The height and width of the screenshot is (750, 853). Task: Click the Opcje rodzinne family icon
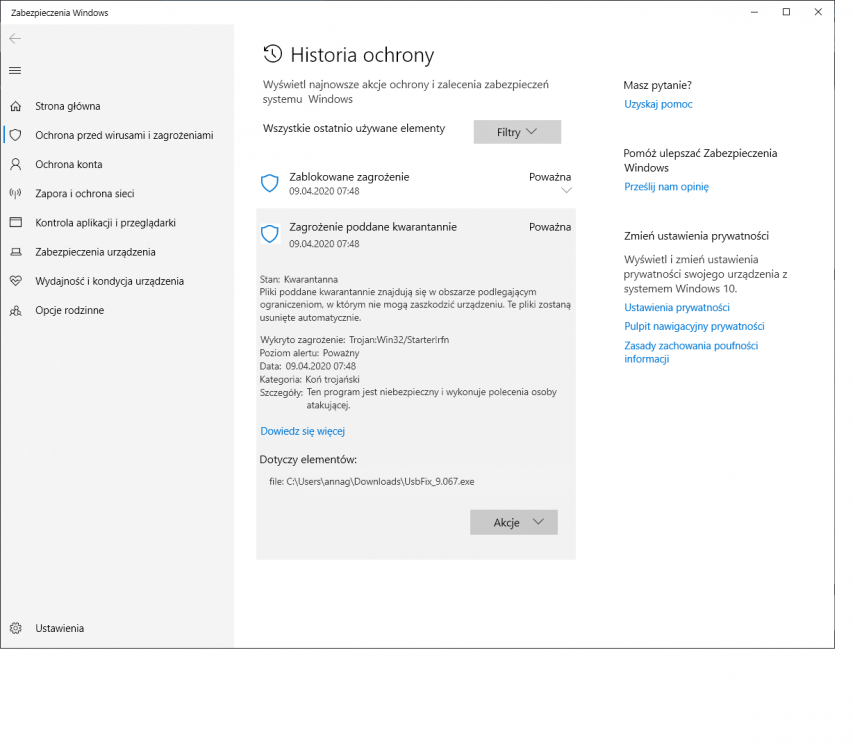pos(15,310)
